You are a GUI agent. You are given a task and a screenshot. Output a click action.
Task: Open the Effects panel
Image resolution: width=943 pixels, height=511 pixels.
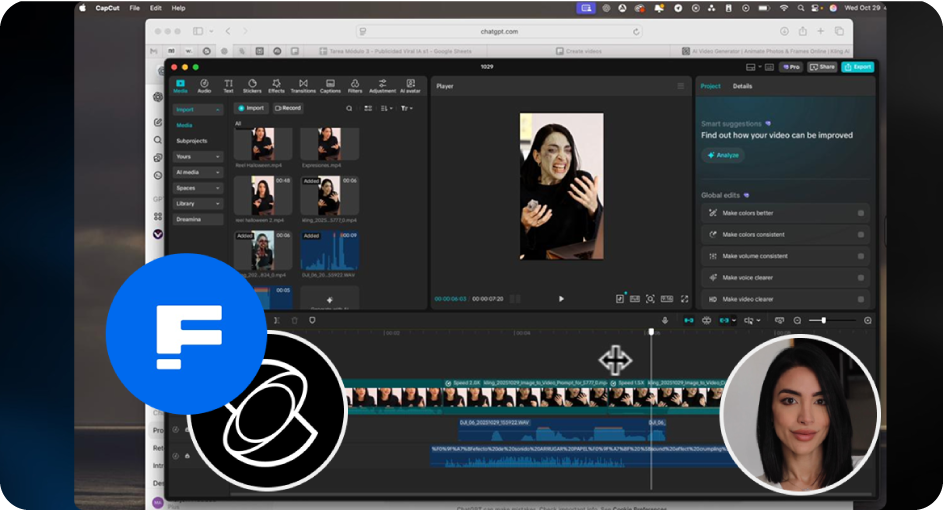tap(276, 86)
